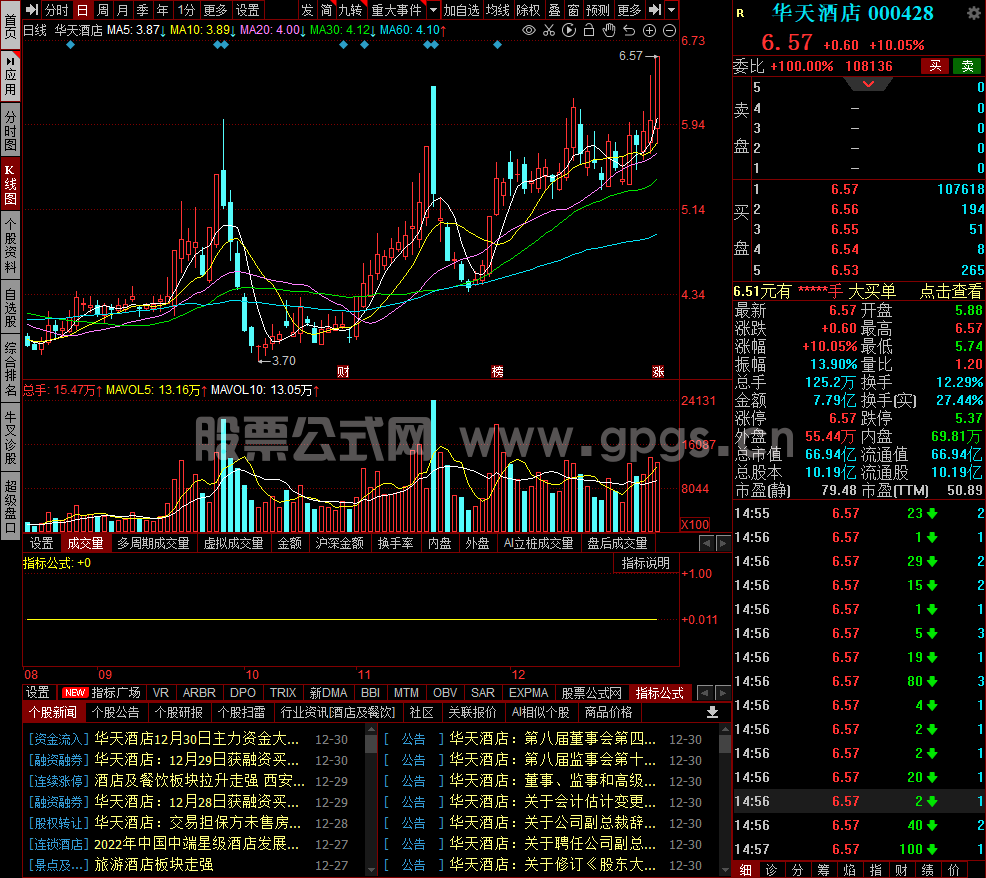Open the 诊 tab at bottom right
This screenshot has height=878, width=986.
coord(771,870)
